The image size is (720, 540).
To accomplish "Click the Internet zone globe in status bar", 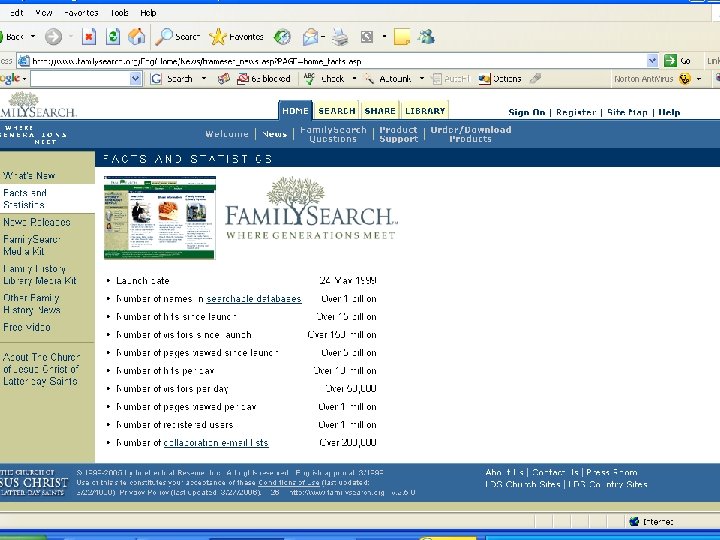I will (x=634, y=521).
